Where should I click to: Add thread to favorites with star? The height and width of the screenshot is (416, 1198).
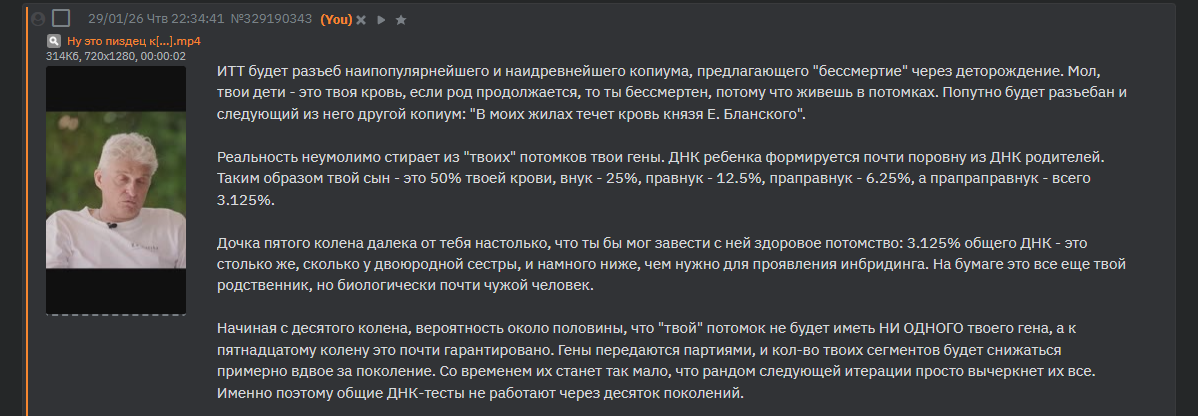click(x=400, y=20)
